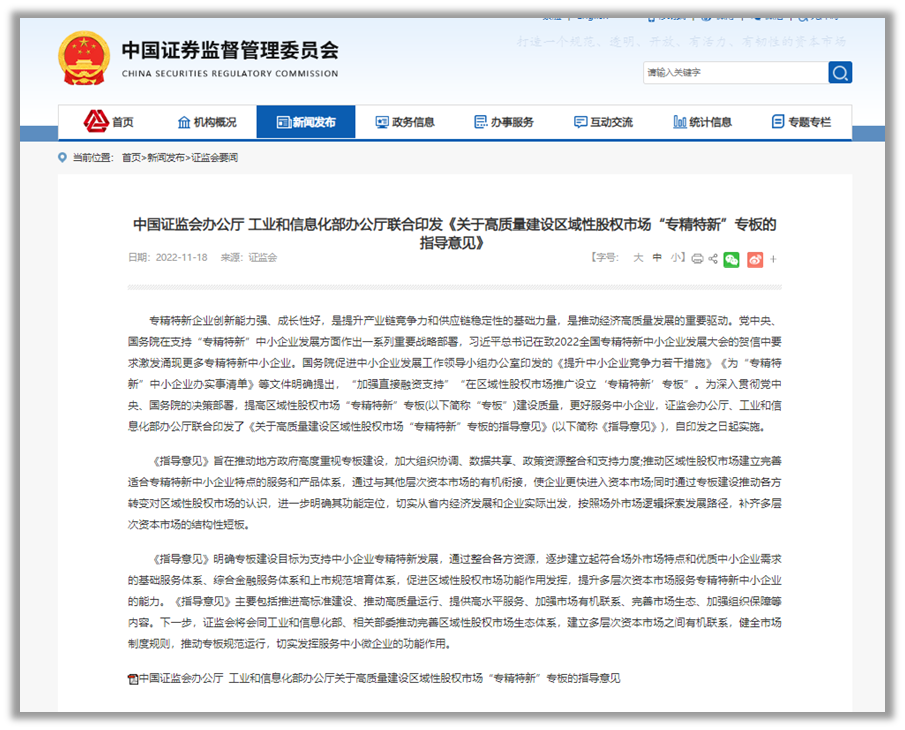Click the document icon beside 办事服务
This screenshot has width=905, height=730.
pos(481,122)
